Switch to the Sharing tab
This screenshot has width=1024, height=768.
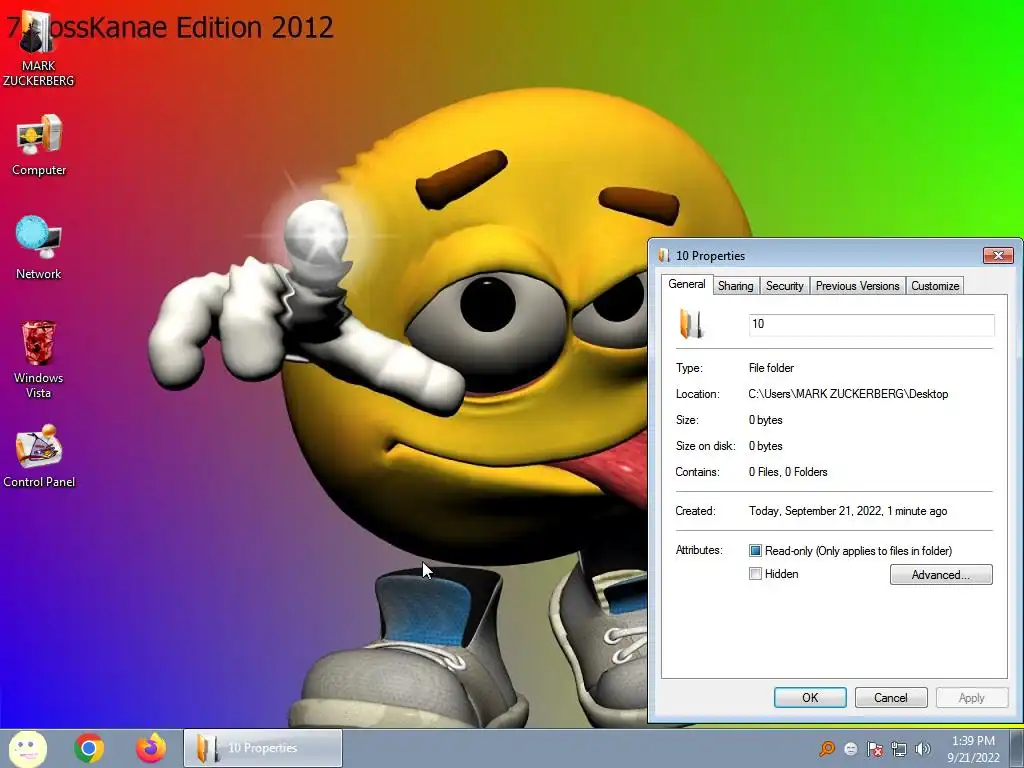click(x=735, y=286)
